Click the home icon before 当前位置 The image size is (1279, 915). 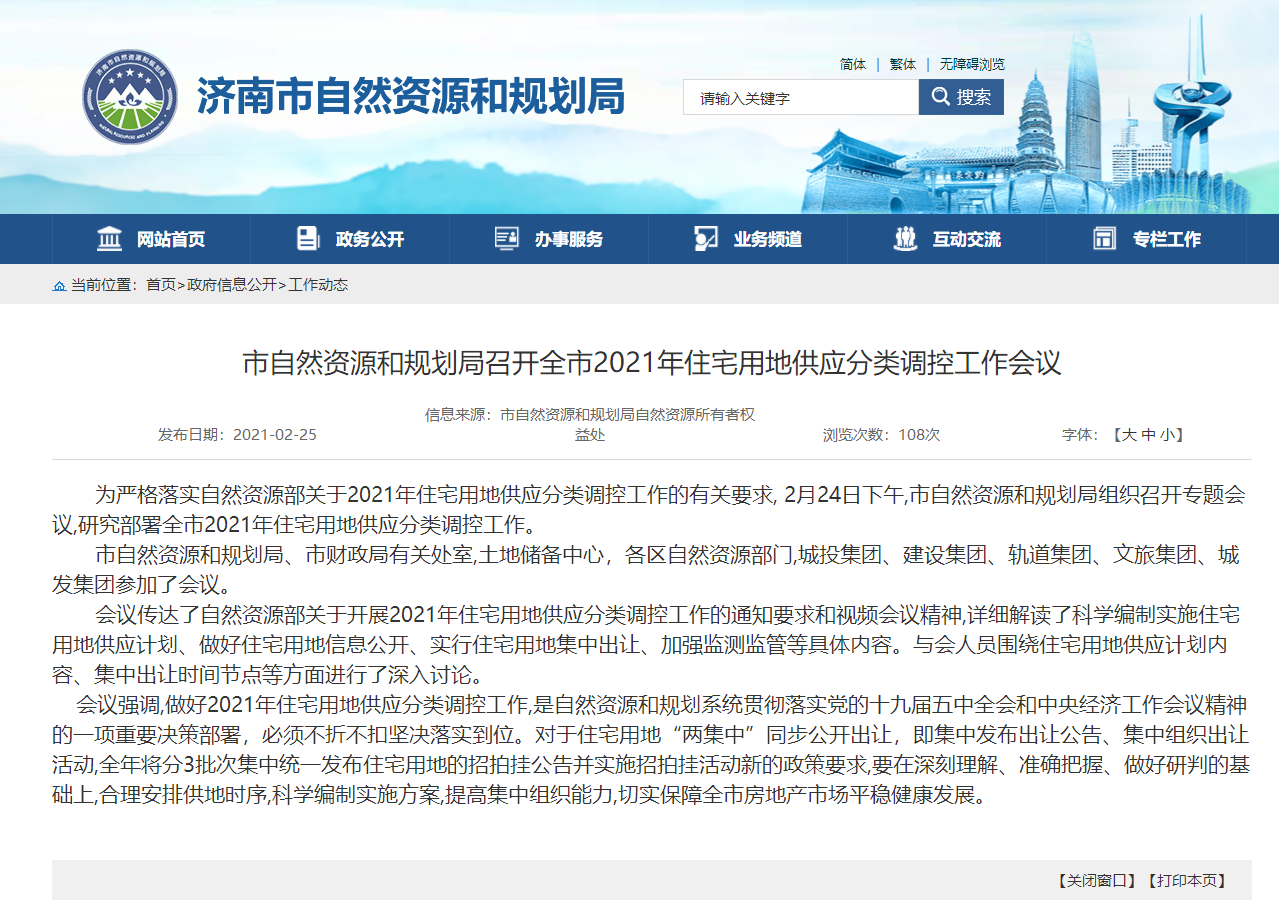[59, 286]
